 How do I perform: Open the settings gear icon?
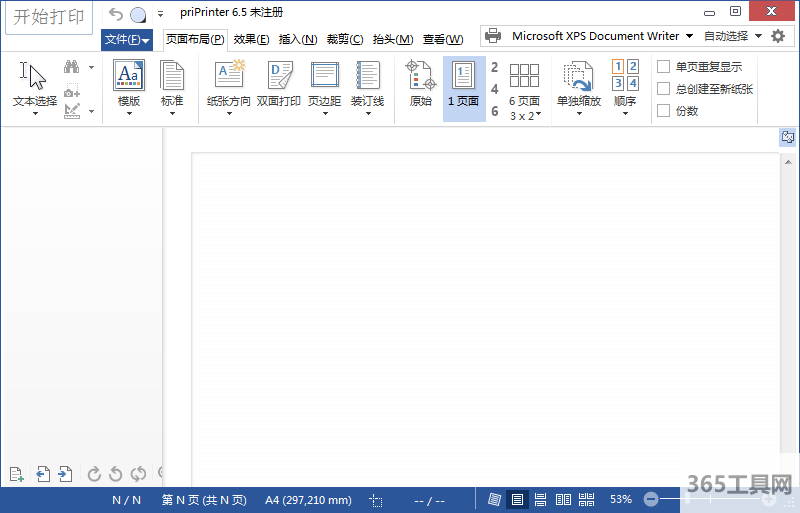[x=778, y=36]
